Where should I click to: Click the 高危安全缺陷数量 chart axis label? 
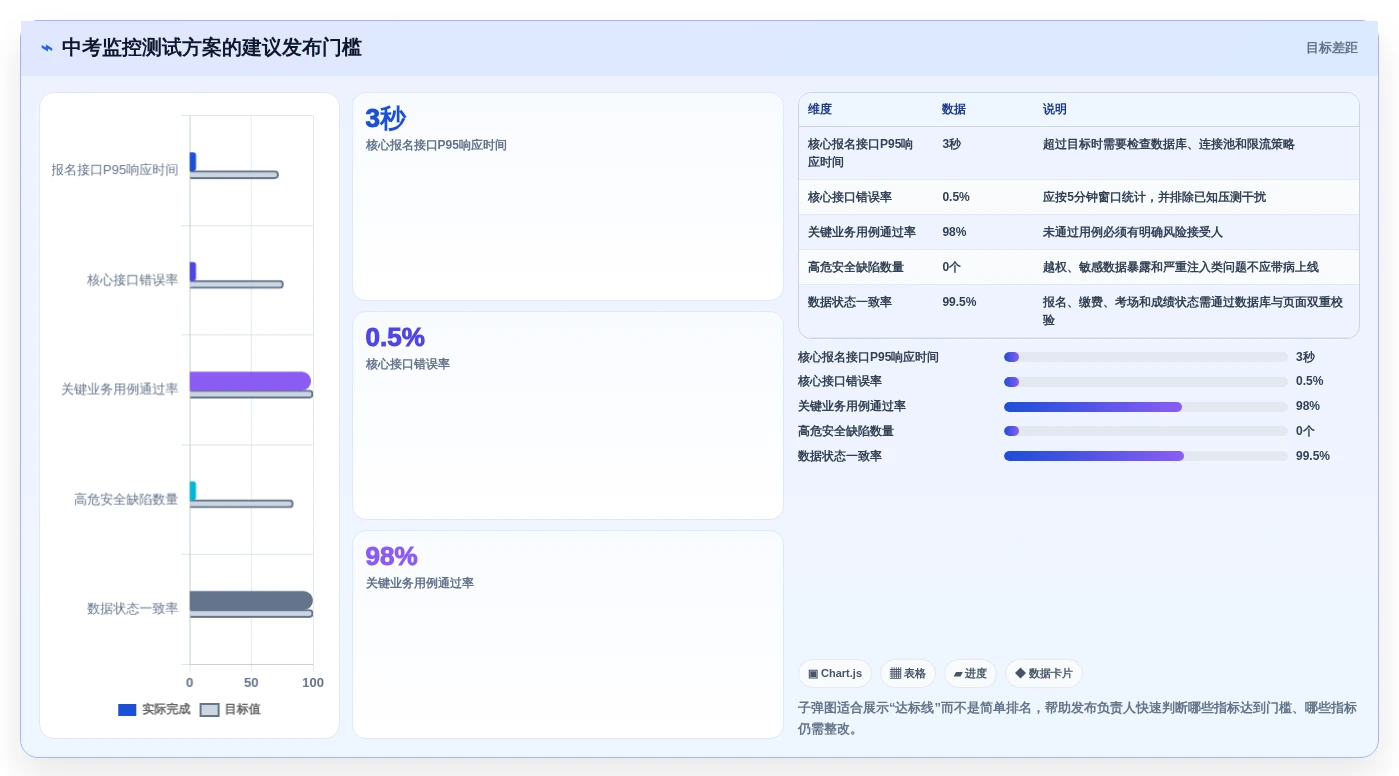pos(126,499)
